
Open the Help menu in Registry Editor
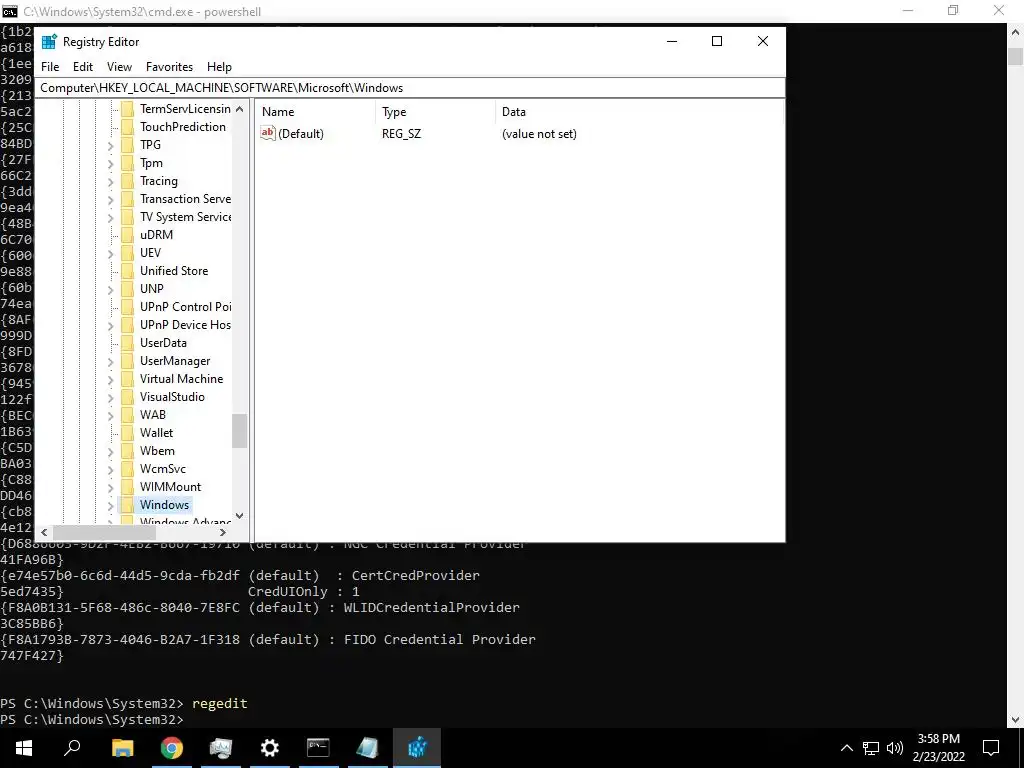coord(219,67)
